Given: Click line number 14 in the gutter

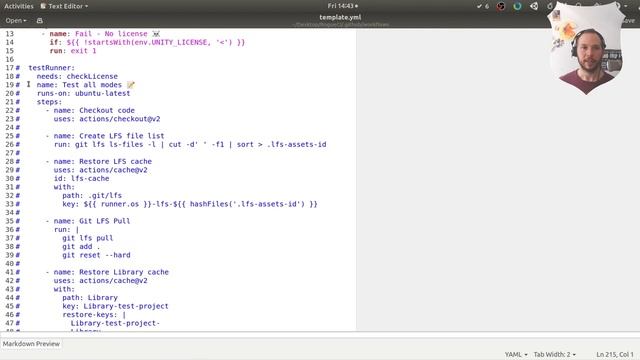Looking at the screenshot, I should pos(9,42).
